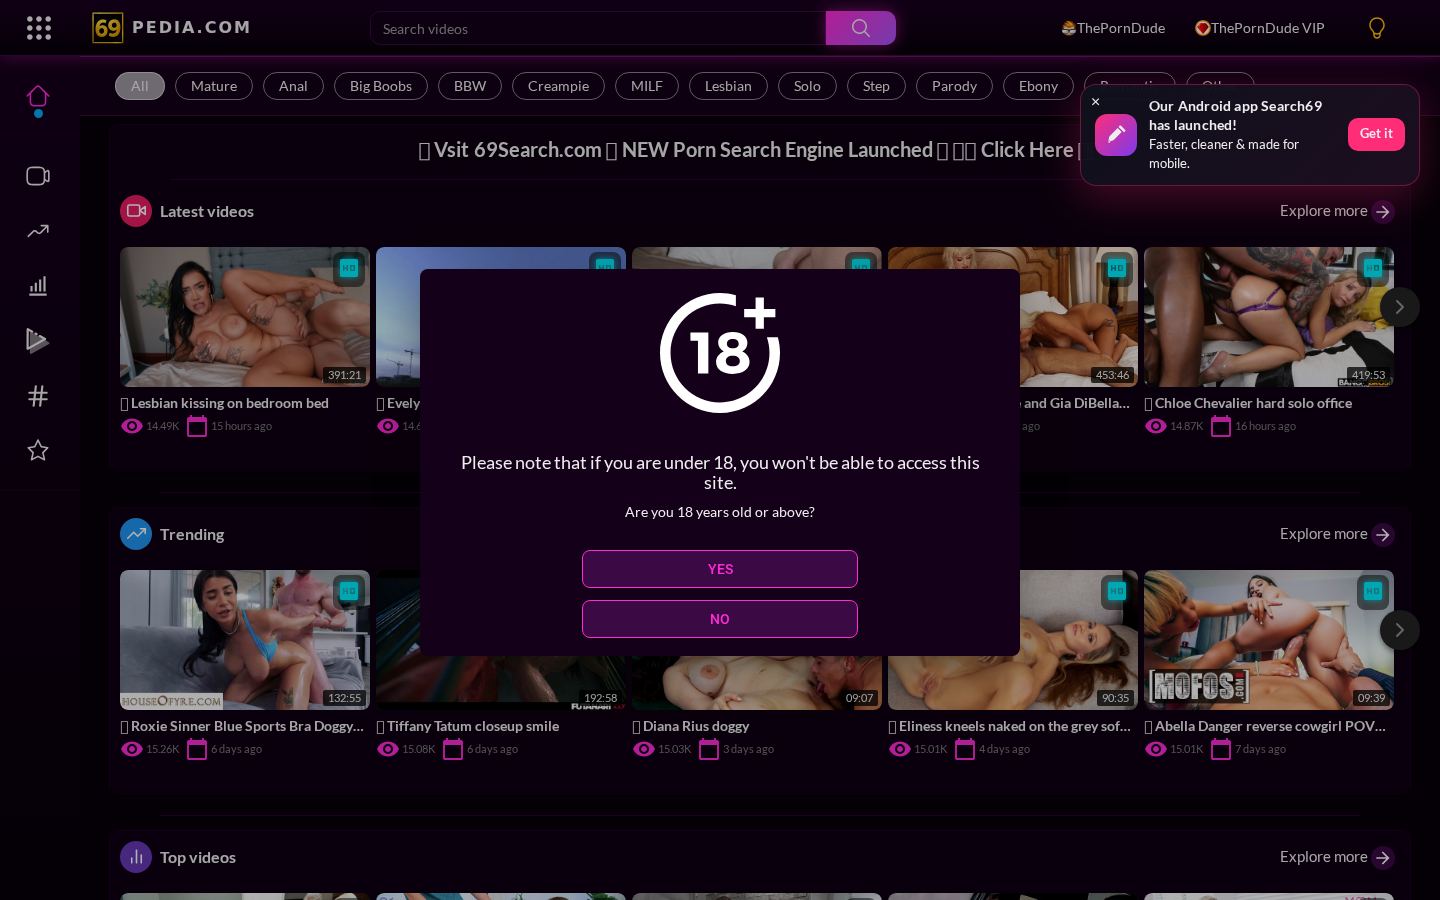Select the Step filter chip
Image resolution: width=1440 pixels, height=900 pixels.
[876, 86]
